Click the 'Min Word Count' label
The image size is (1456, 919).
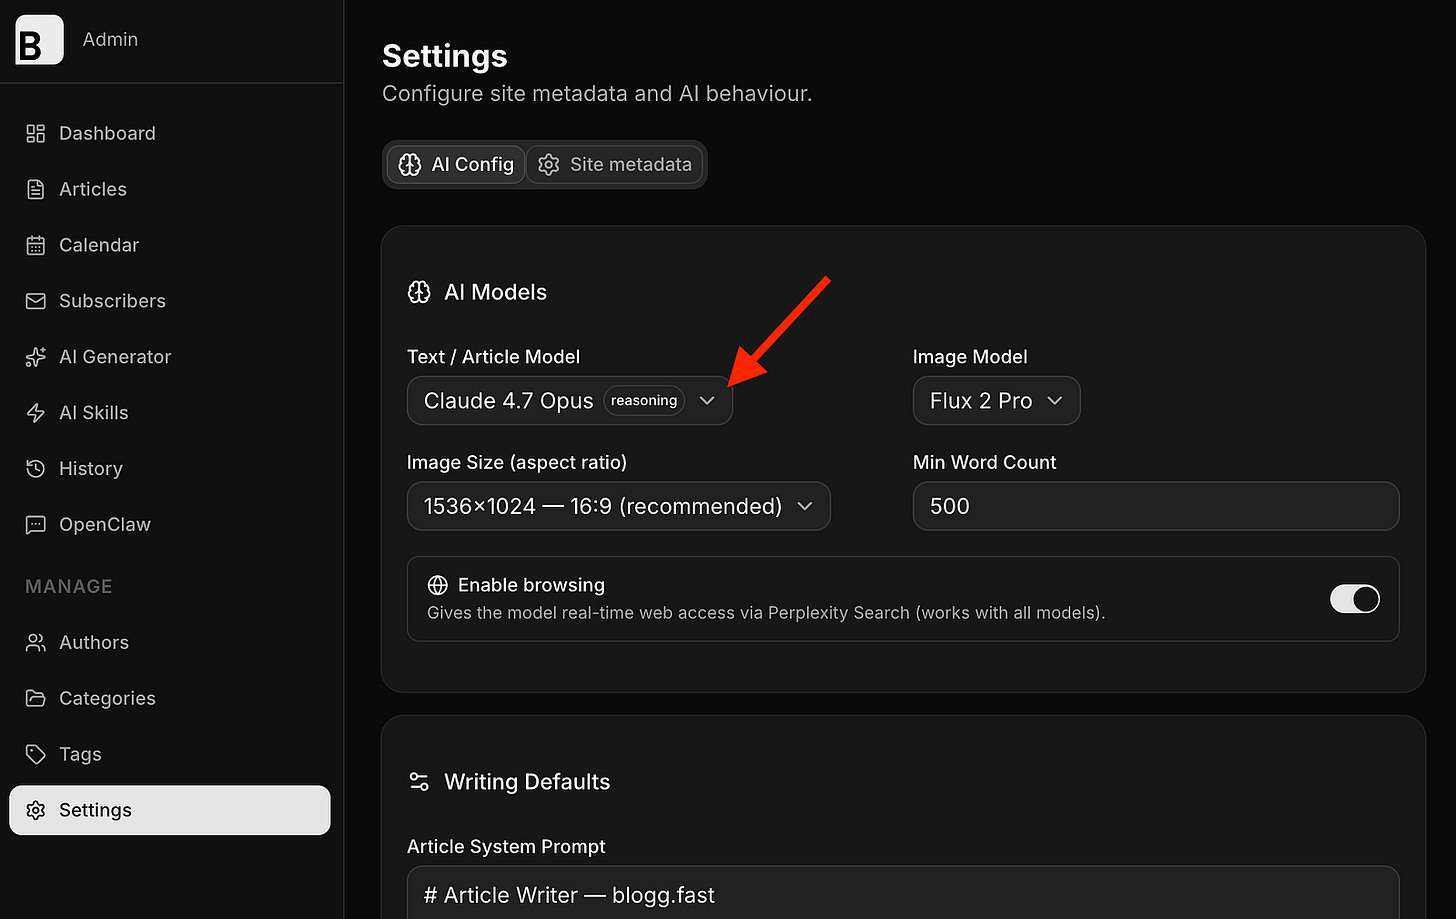[x=984, y=463]
